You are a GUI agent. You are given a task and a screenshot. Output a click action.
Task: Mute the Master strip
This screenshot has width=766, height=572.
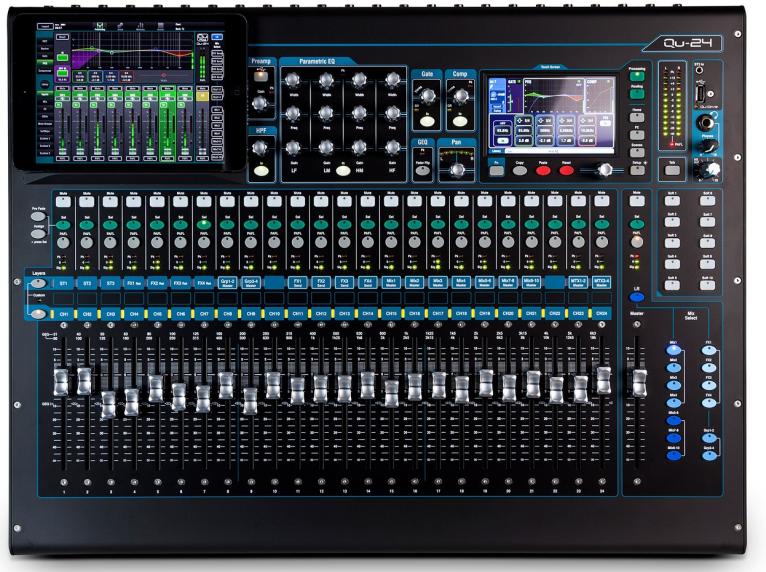[x=637, y=201]
